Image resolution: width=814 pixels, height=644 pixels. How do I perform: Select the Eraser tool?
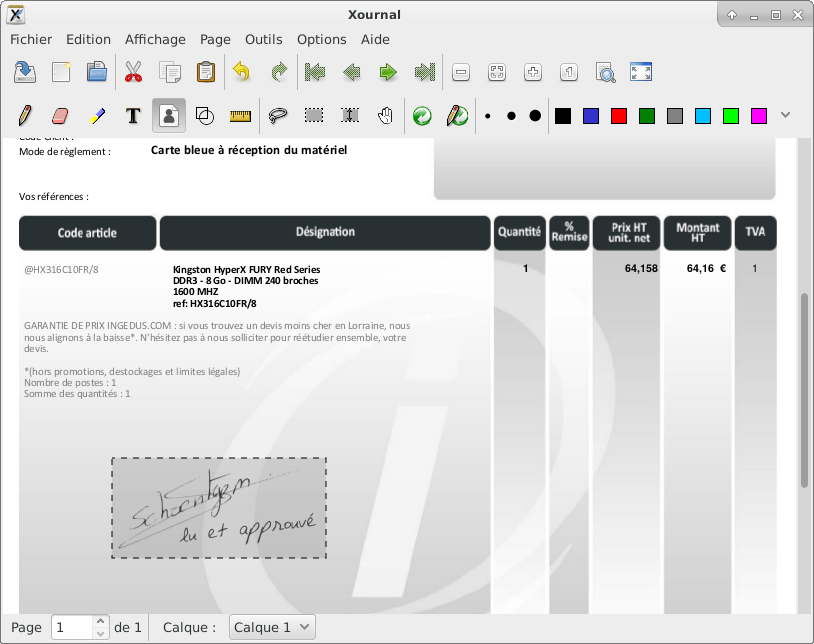61,115
